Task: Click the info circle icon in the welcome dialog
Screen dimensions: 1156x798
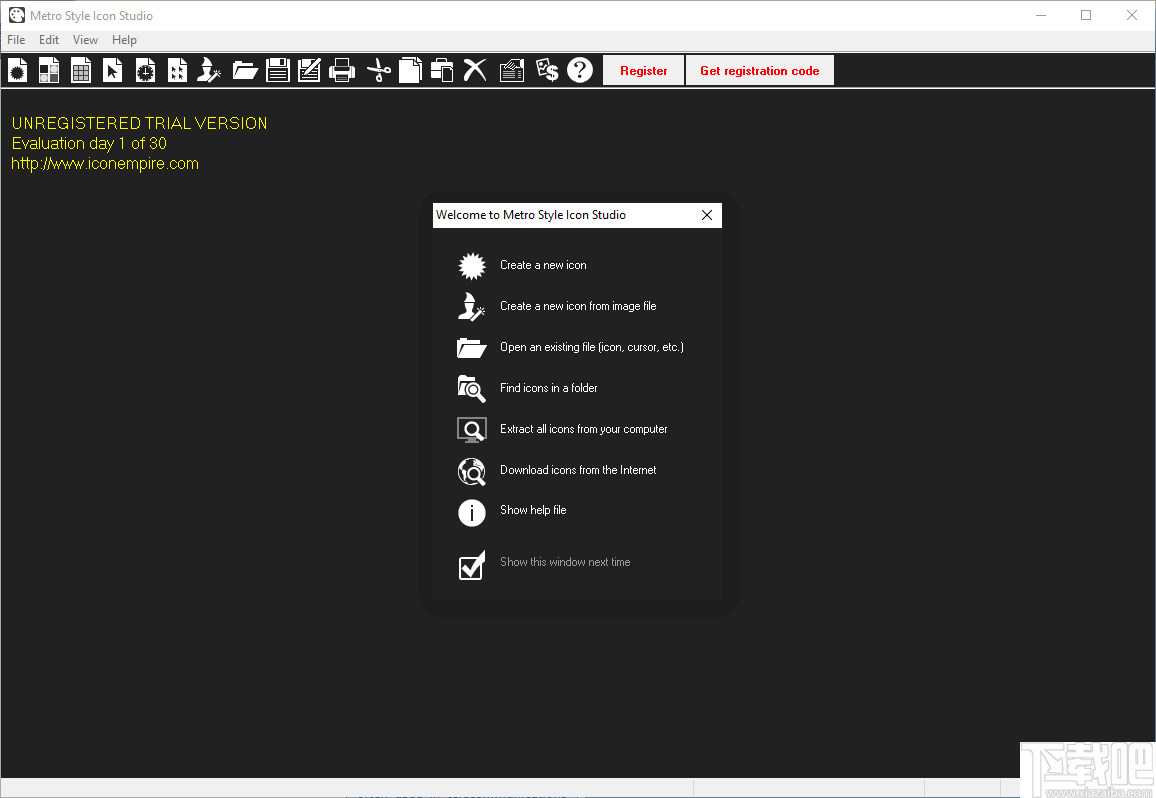Action: (472, 513)
